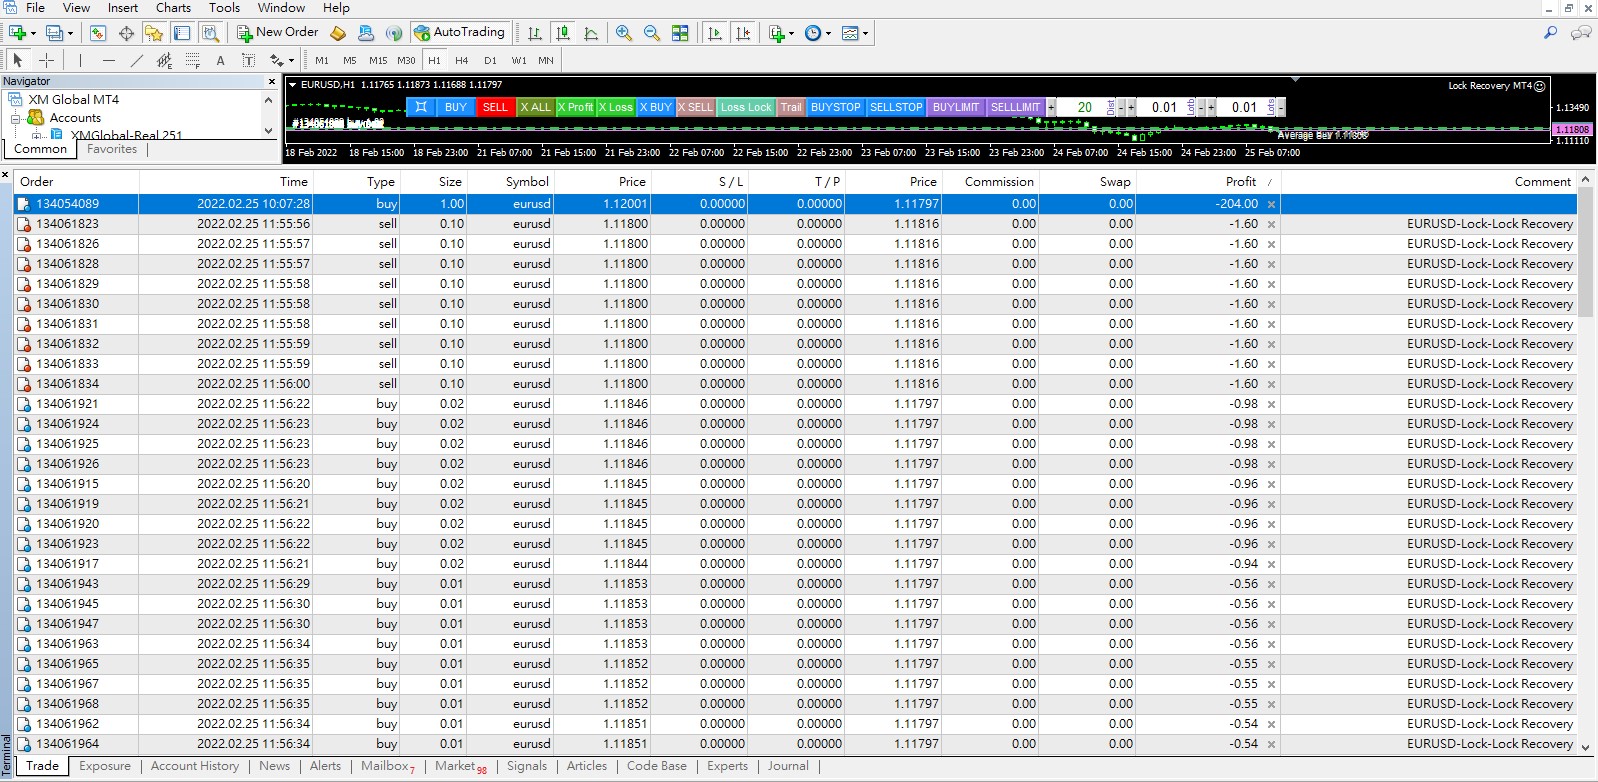Toggle the AutoTrading button
Screen dimensions: 1598x782
[460, 32]
